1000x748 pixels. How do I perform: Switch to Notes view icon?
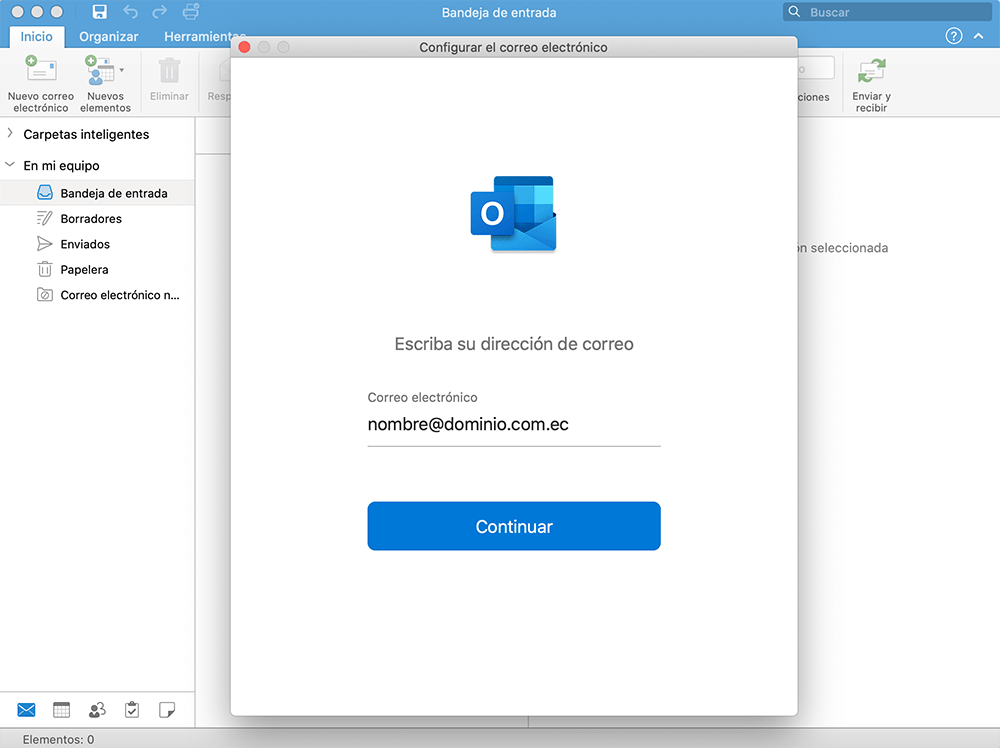[x=167, y=710]
